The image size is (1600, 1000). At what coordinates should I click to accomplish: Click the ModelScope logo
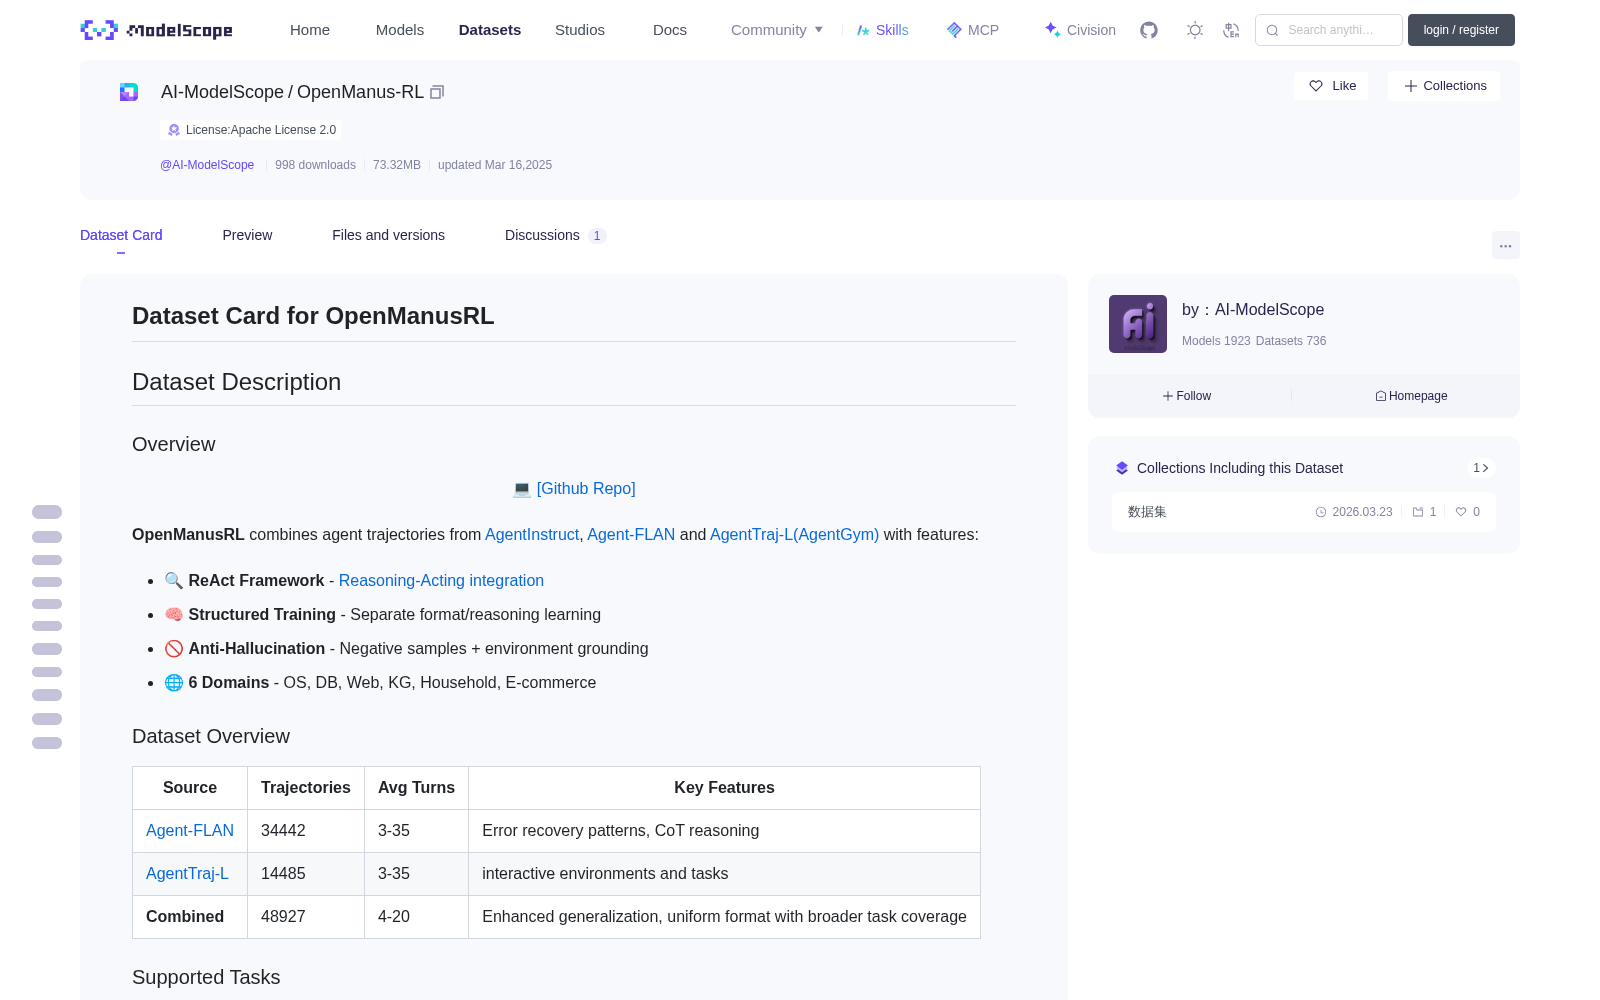click(156, 30)
